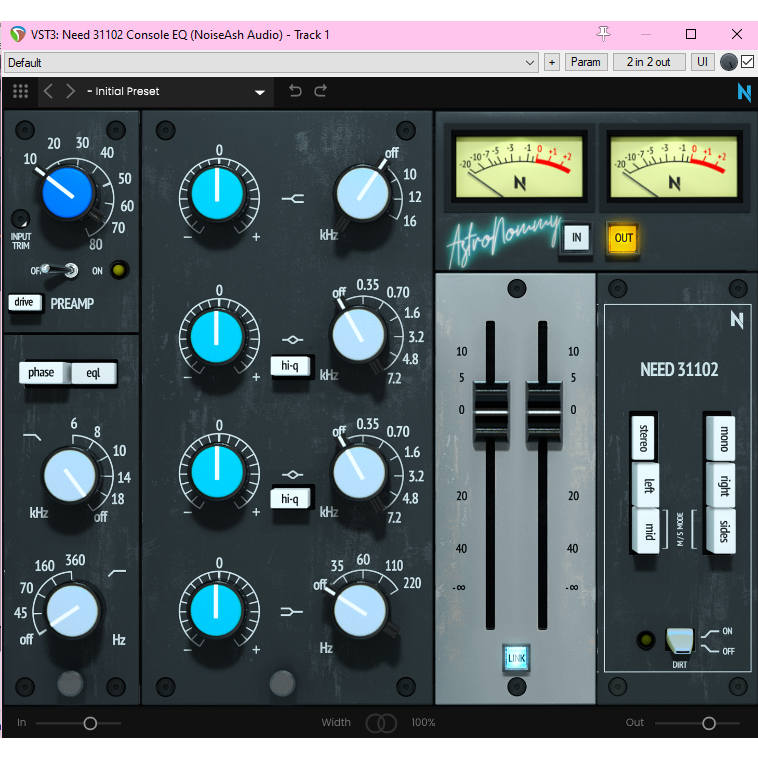The height and width of the screenshot is (758, 758).
Task: Go to previous preset arrow
Action: click(x=48, y=91)
